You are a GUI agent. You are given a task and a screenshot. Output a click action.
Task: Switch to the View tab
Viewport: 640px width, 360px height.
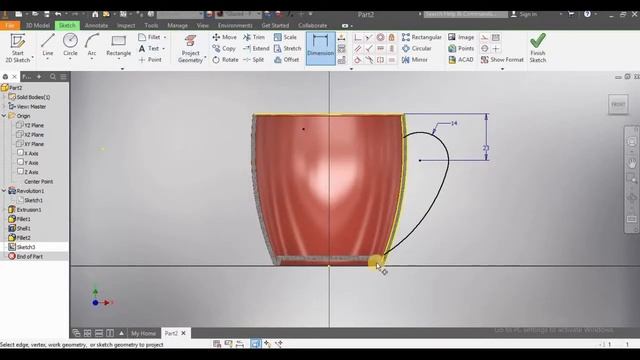click(x=202, y=25)
